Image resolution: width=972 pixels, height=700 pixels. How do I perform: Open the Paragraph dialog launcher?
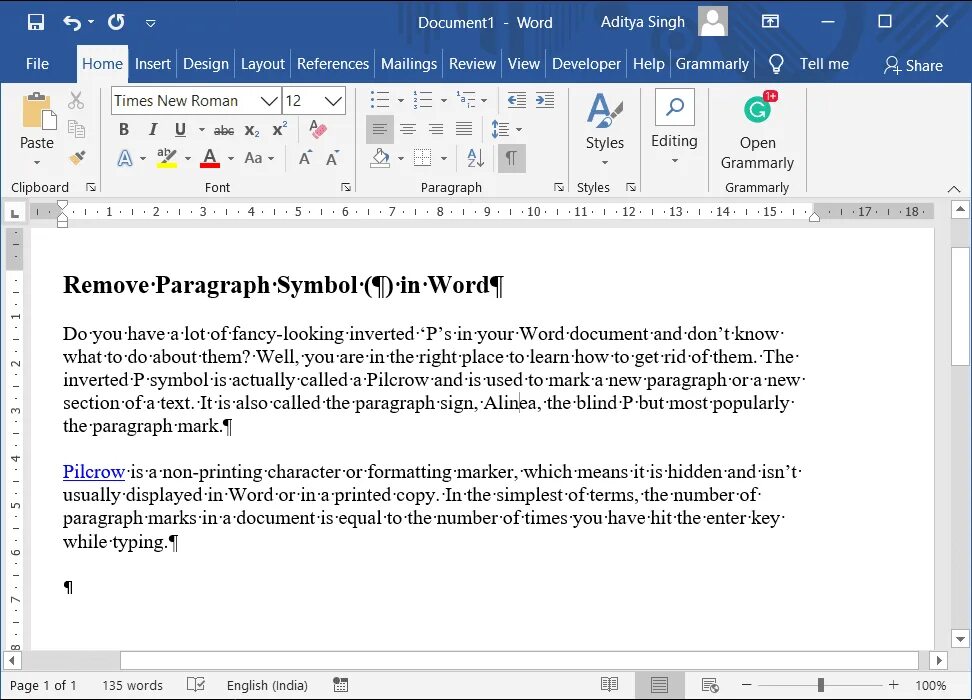[x=559, y=187]
